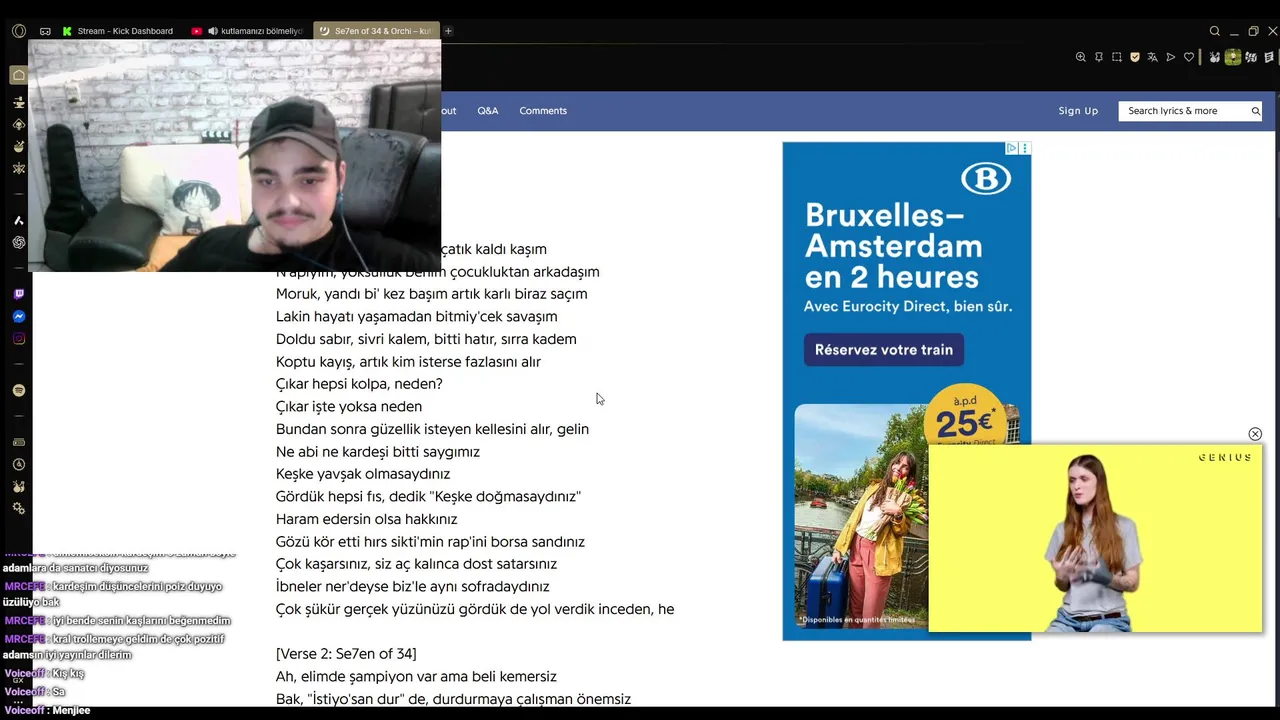Open Twitch in the sidebar

(18, 294)
